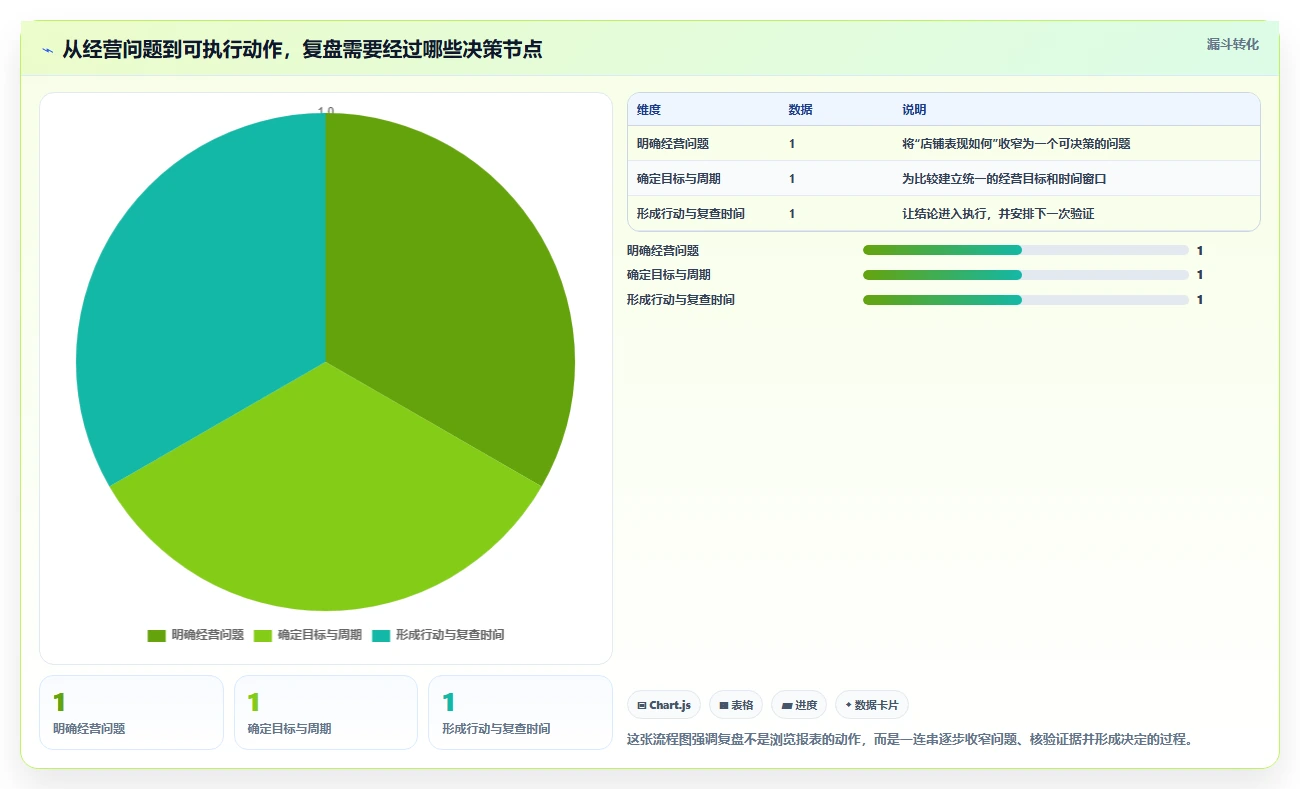Viewport: 1300px width, 789px height.
Task: Click description starting with 将“店铺表现如何”
Action: click(1016, 144)
